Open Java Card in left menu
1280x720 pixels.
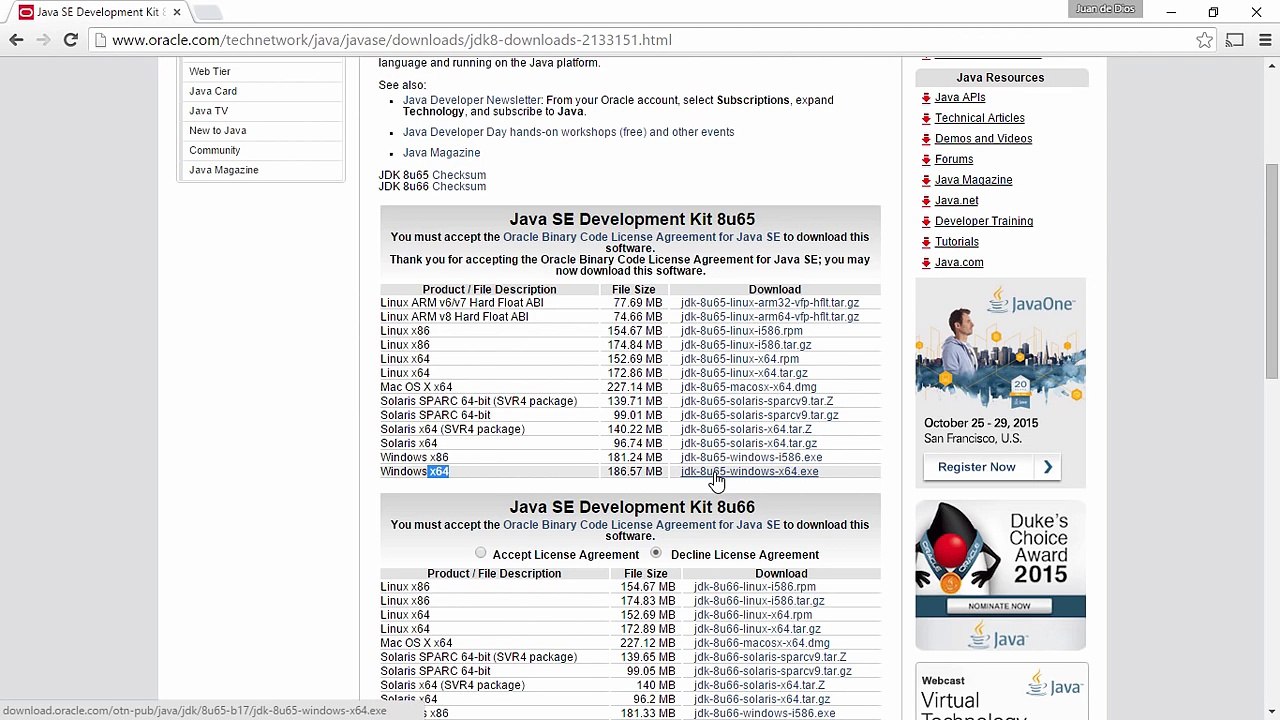coord(213,91)
